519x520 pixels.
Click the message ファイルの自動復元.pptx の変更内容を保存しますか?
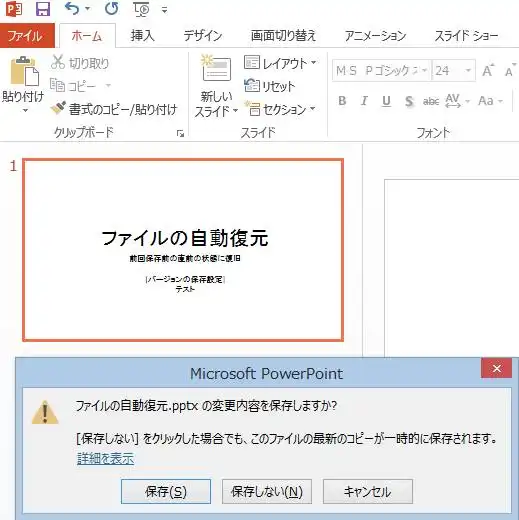pos(206,406)
